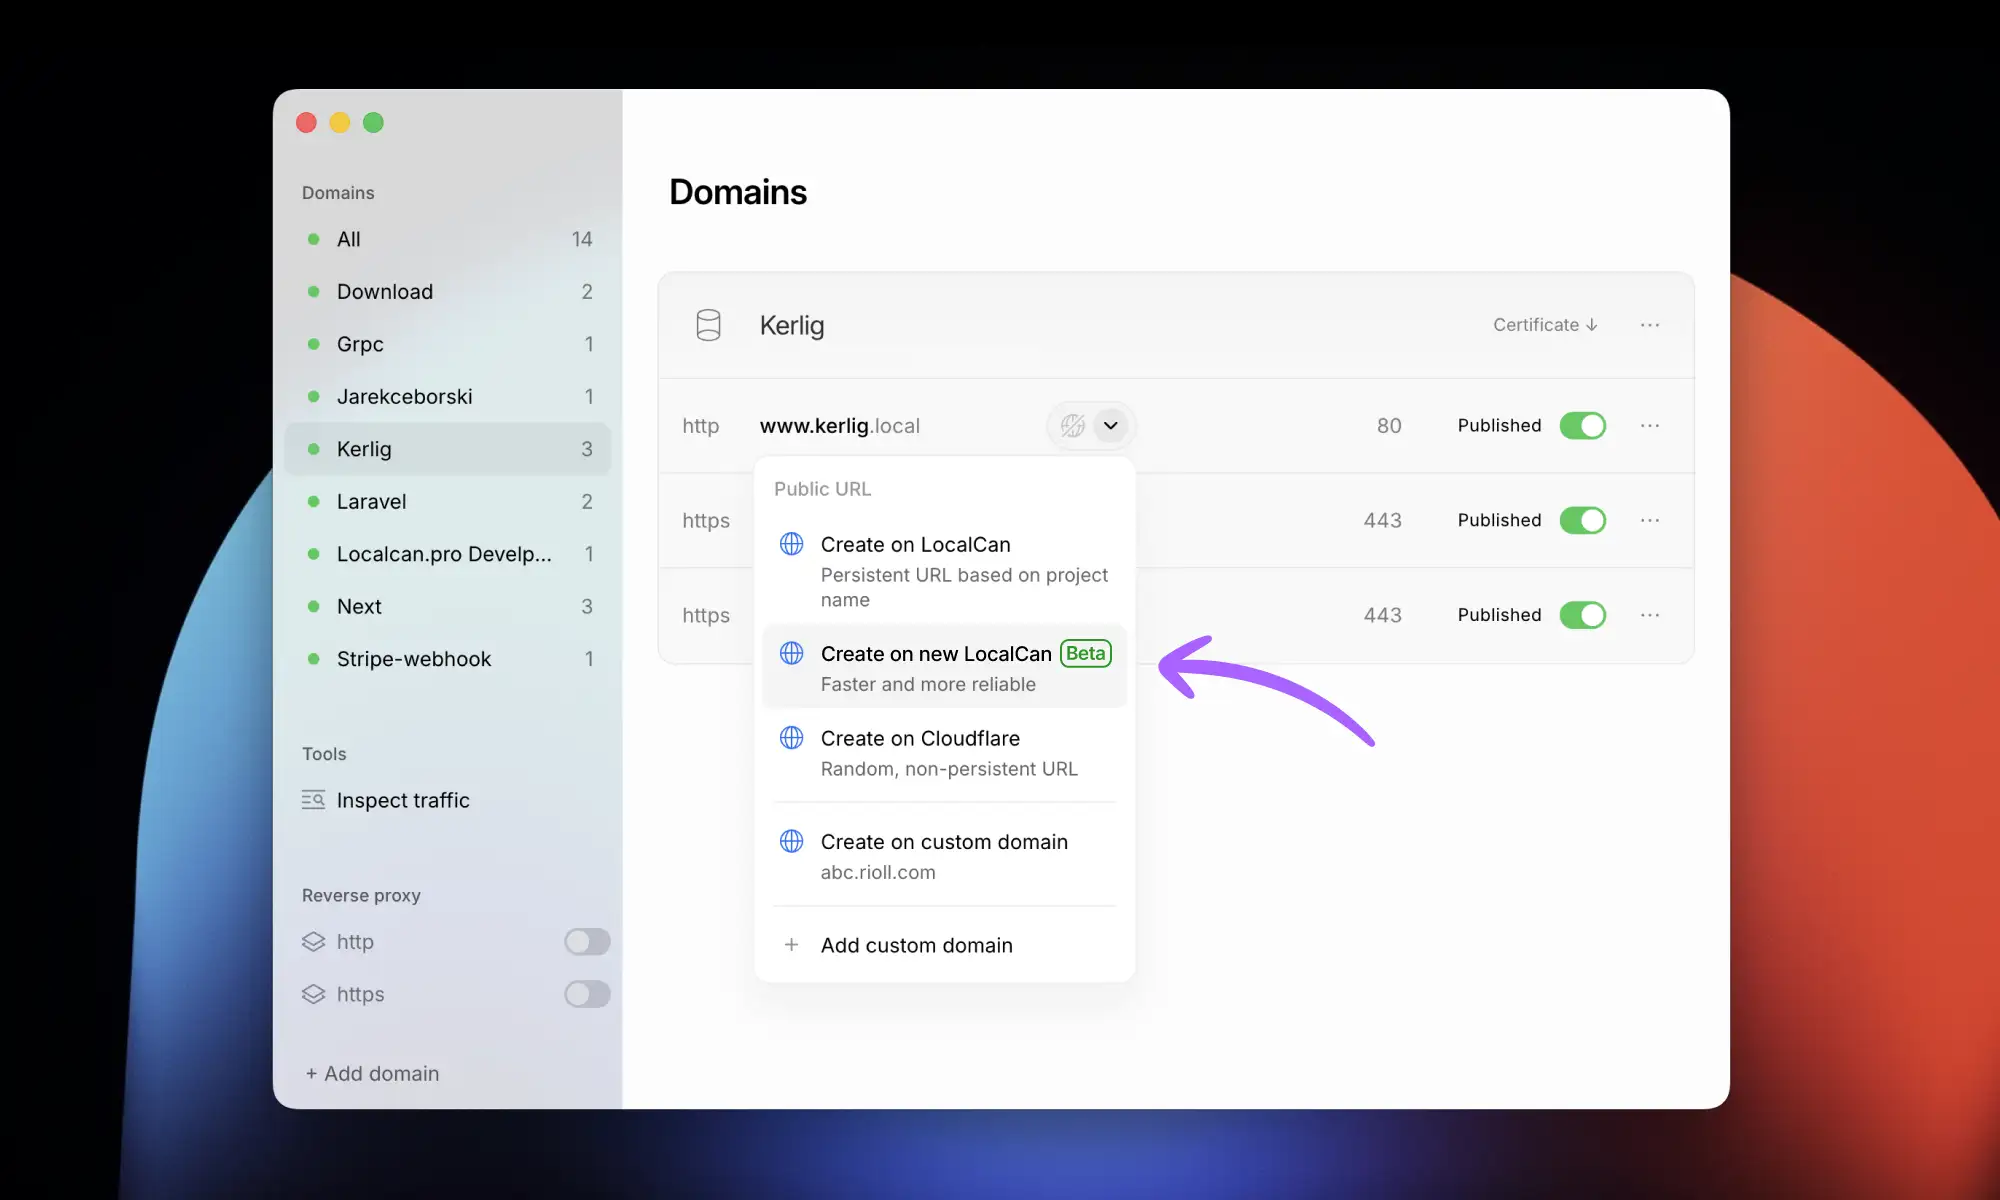The height and width of the screenshot is (1200, 2000).
Task: Select Download project in sidebar
Action: 448,292
